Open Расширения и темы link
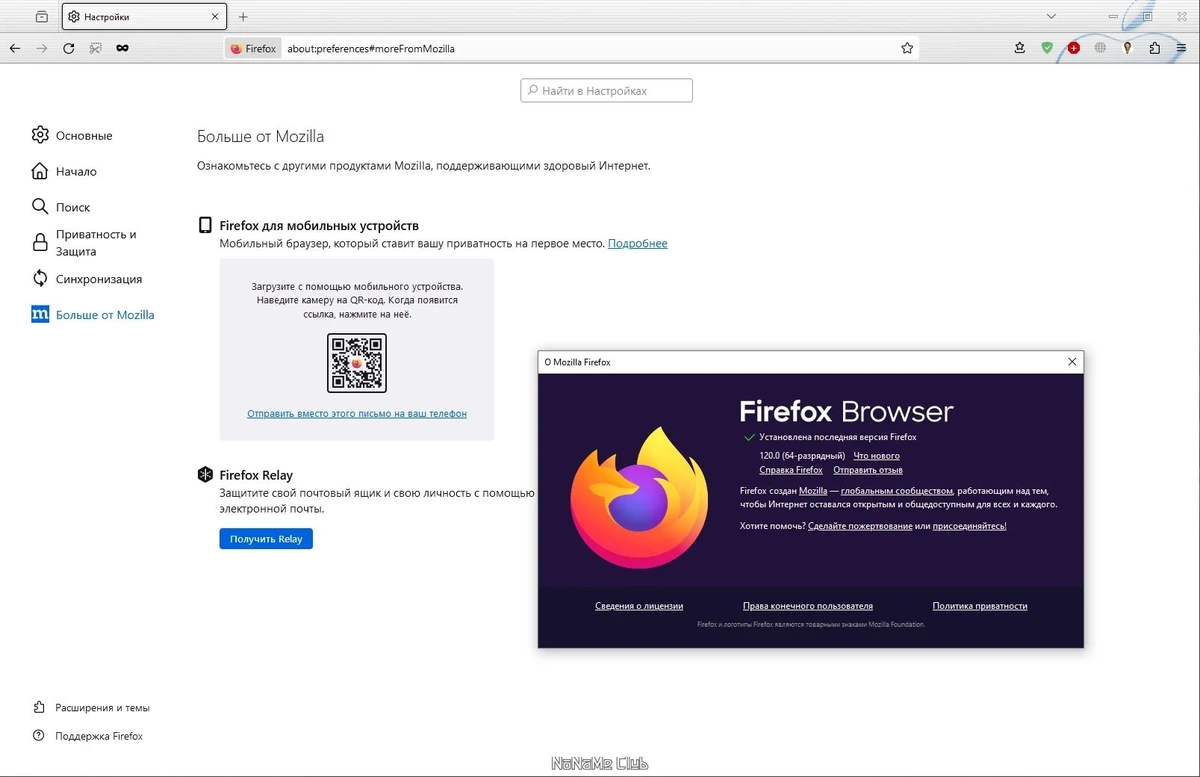1200x777 pixels. pyautogui.click(x=91, y=707)
